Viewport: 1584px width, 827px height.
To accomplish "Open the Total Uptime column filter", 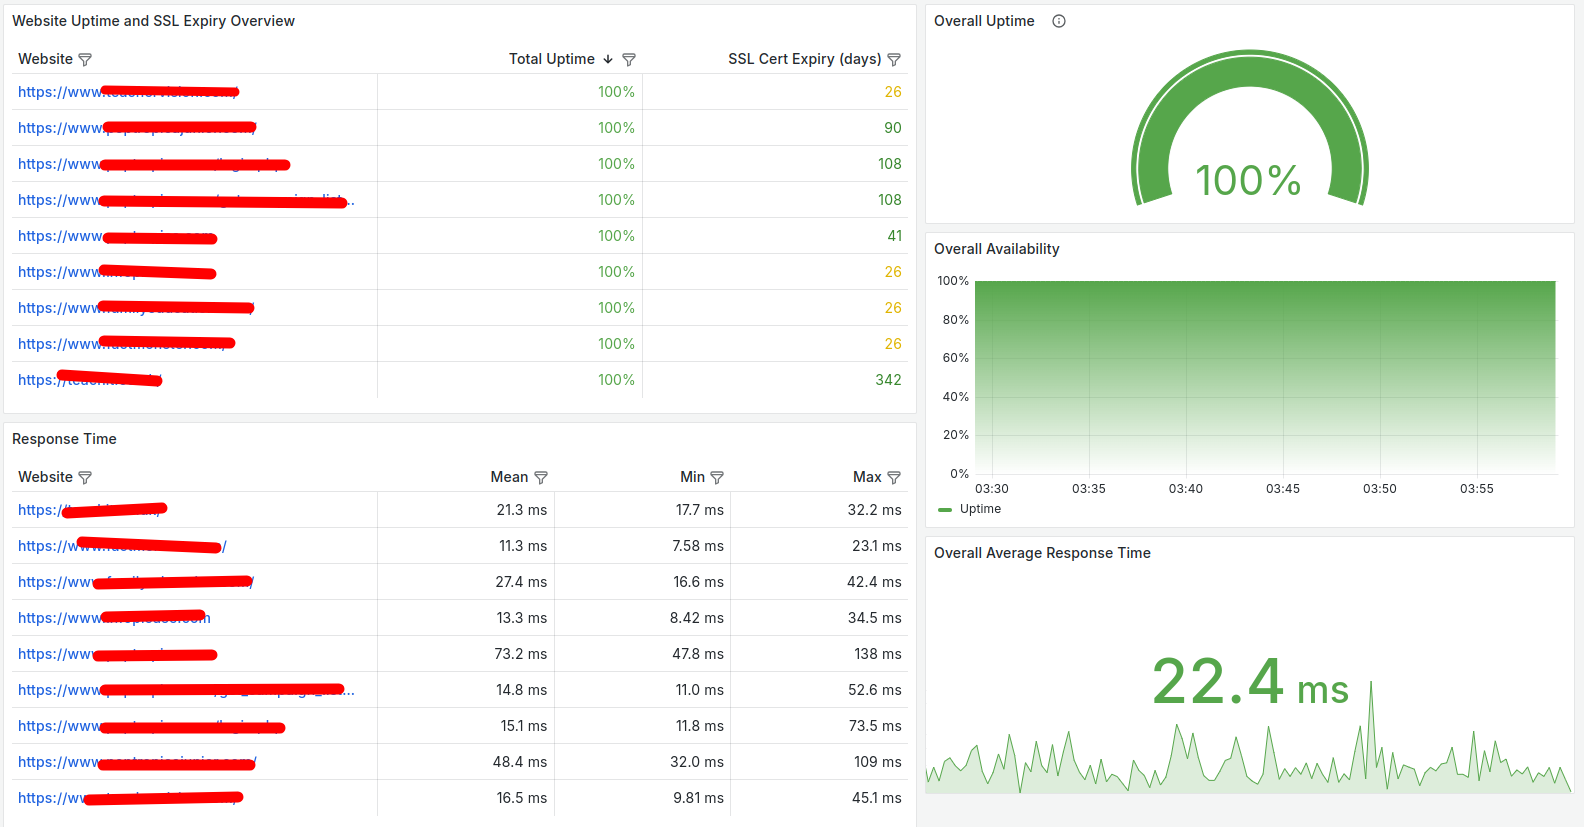I will click(629, 60).
